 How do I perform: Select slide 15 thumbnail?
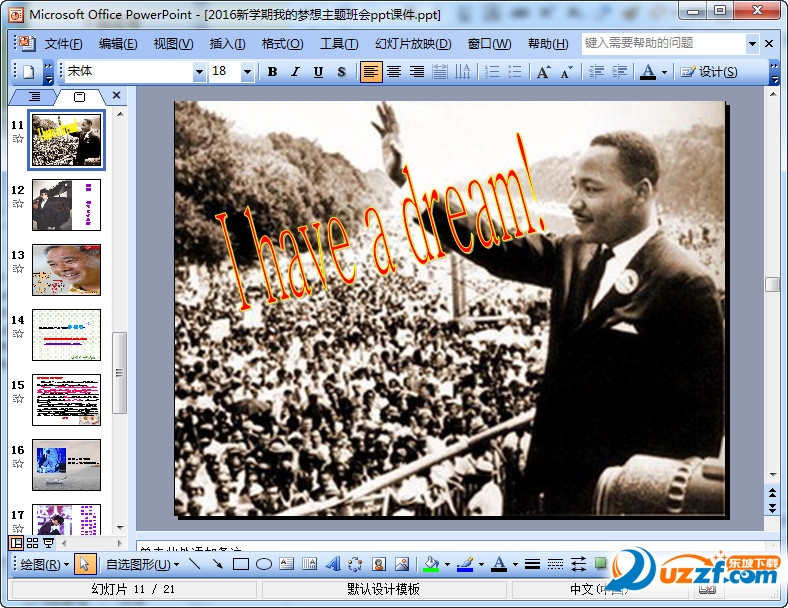click(x=66, y=400)
